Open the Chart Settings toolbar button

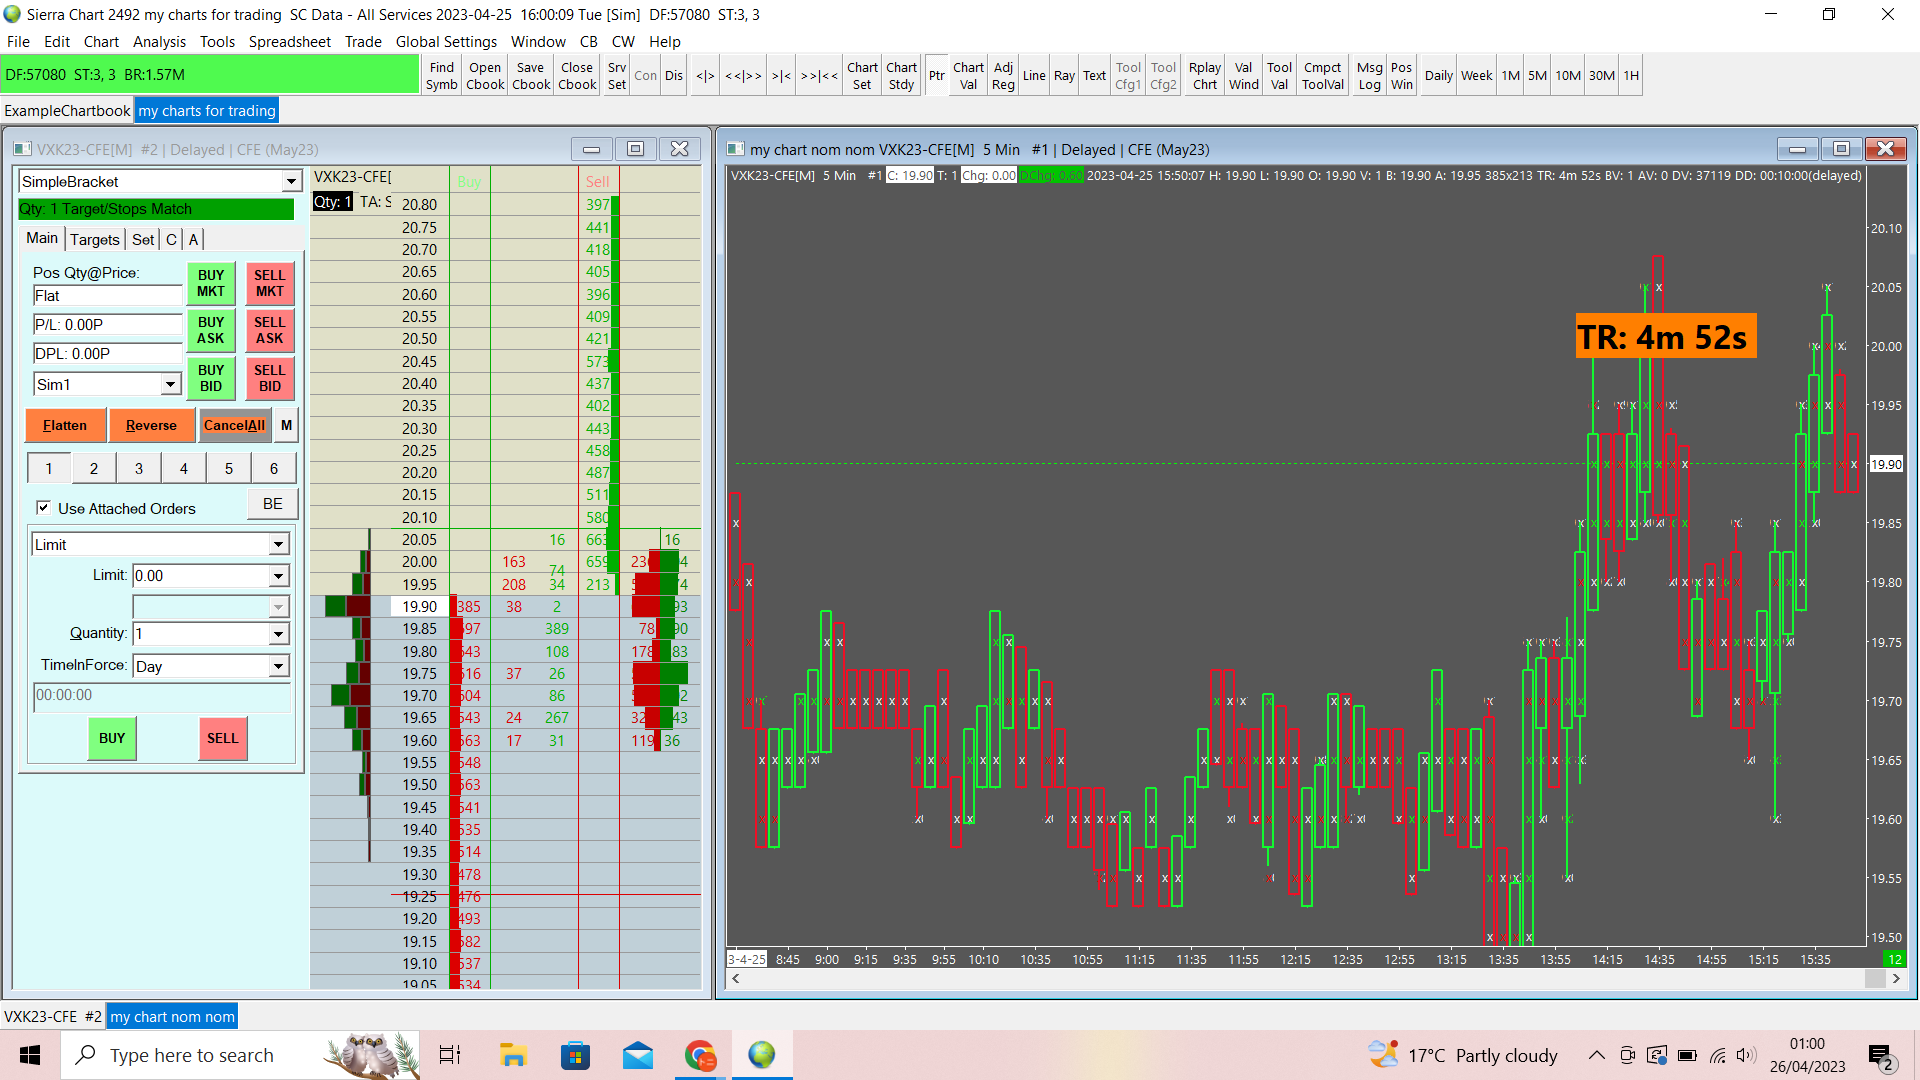(x=862, y=76)
